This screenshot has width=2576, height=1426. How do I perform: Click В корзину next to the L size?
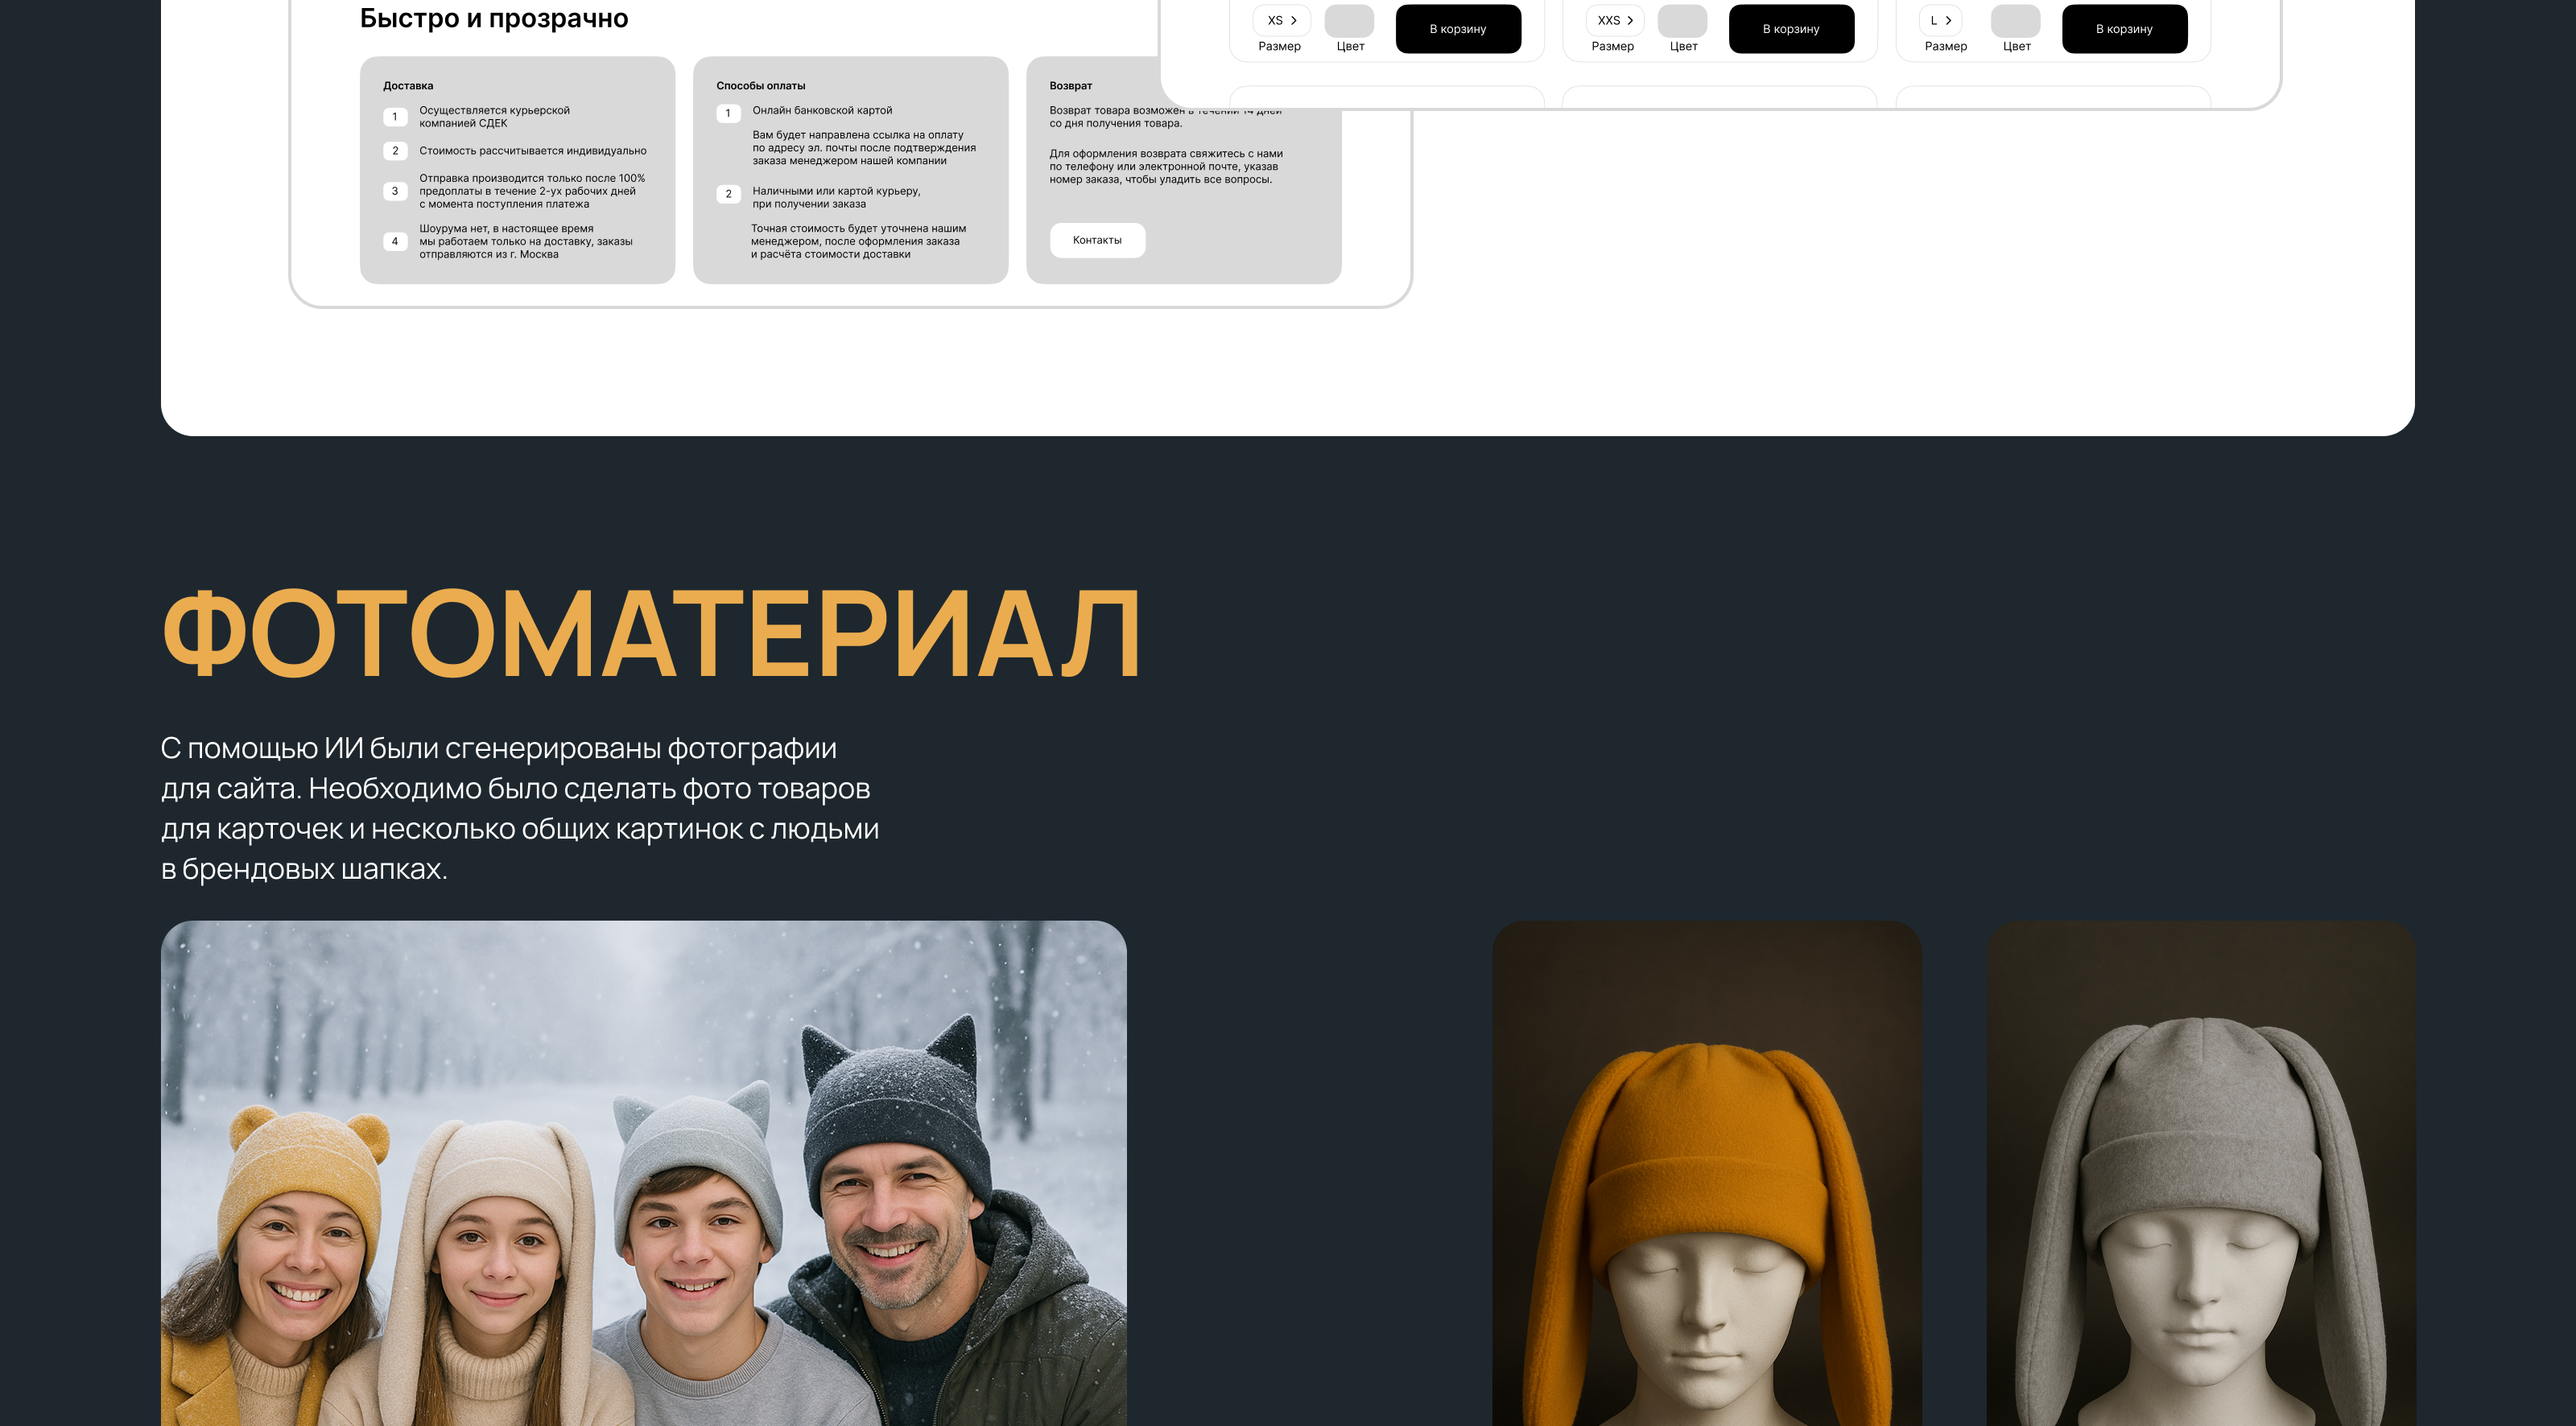click(2124, 28)
